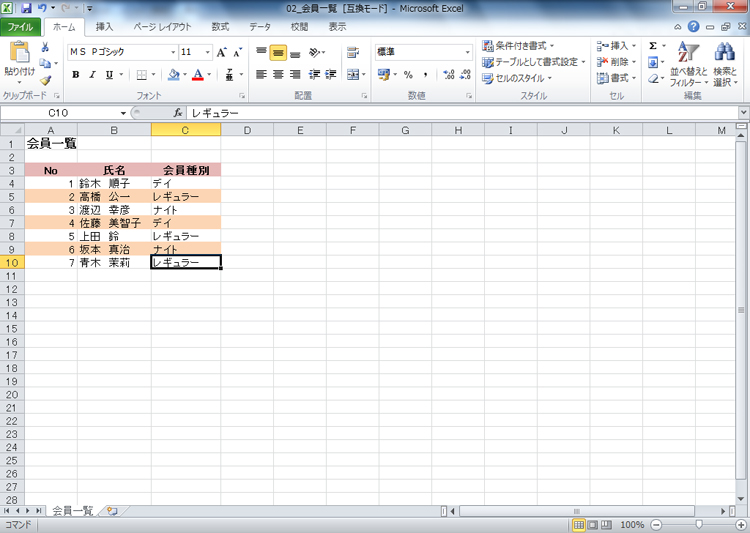The width and height of the screenshot is (750, 533).
Task: Switch to Page Break Preview button
Action: point(607,525)
